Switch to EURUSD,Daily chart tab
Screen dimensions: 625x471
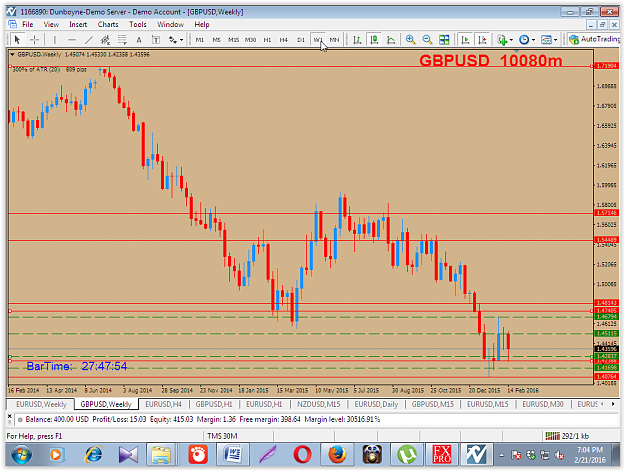tap(376, 404)
